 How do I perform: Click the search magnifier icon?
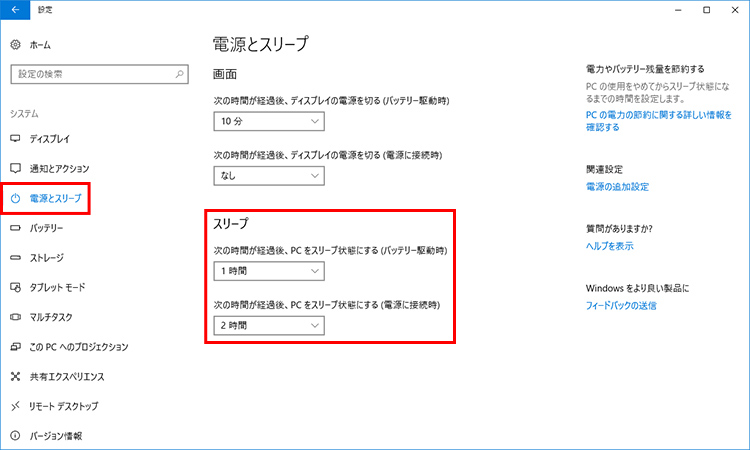179,74
